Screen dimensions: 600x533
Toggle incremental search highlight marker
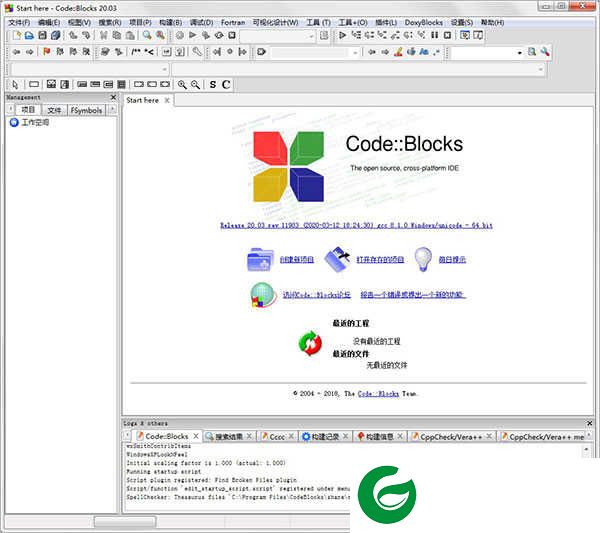[x=398, y=52]
